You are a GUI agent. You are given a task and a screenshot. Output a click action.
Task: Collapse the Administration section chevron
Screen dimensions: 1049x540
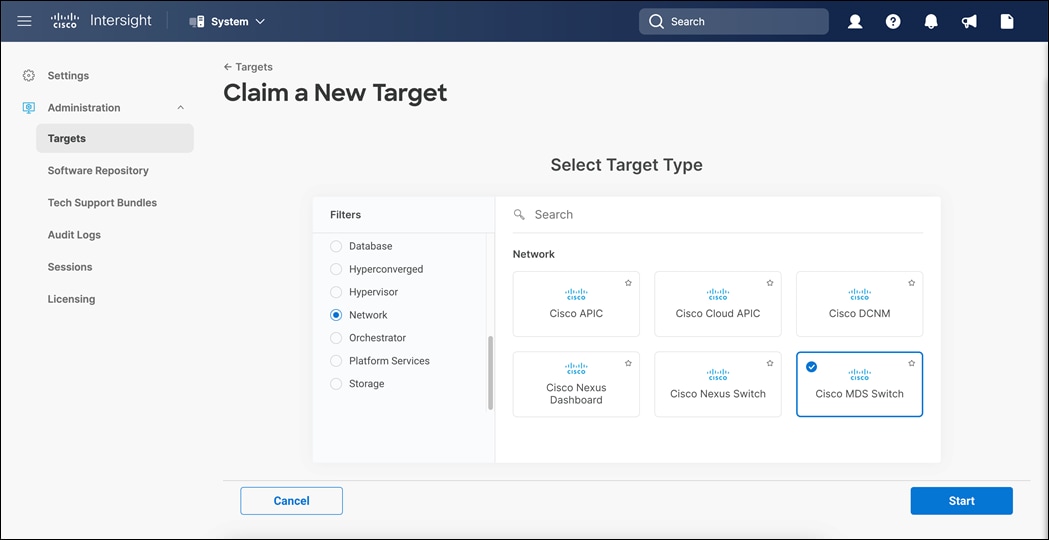pos(181,108)
